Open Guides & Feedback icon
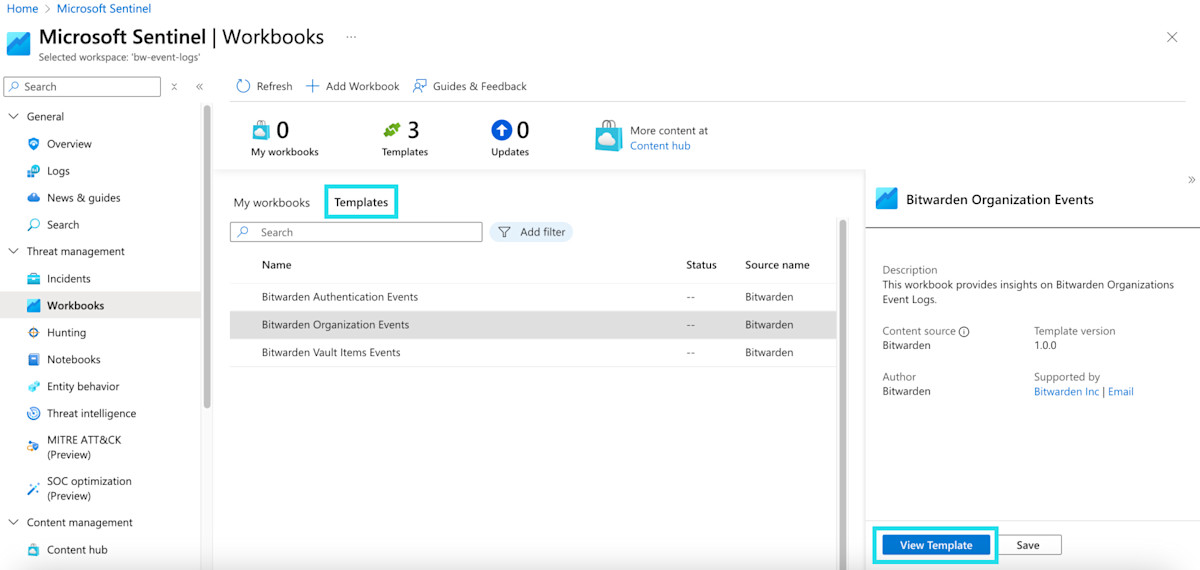This screenshot has height=570, width=1200. (x=420, y=86)
